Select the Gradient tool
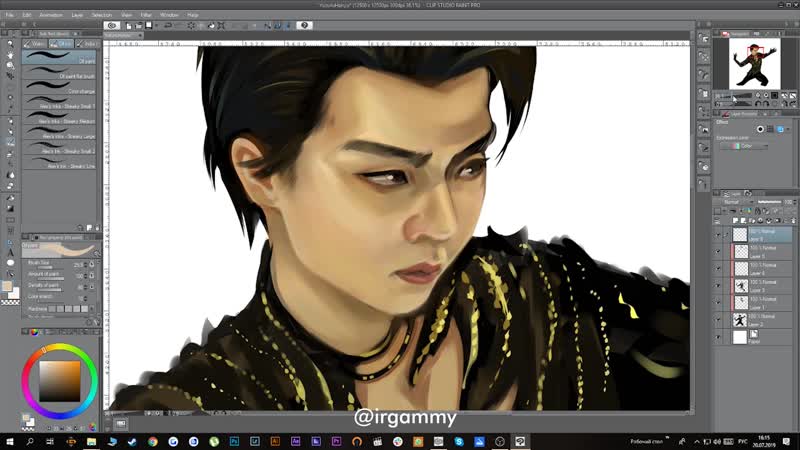The image size is (800, 450). point(10,208)
